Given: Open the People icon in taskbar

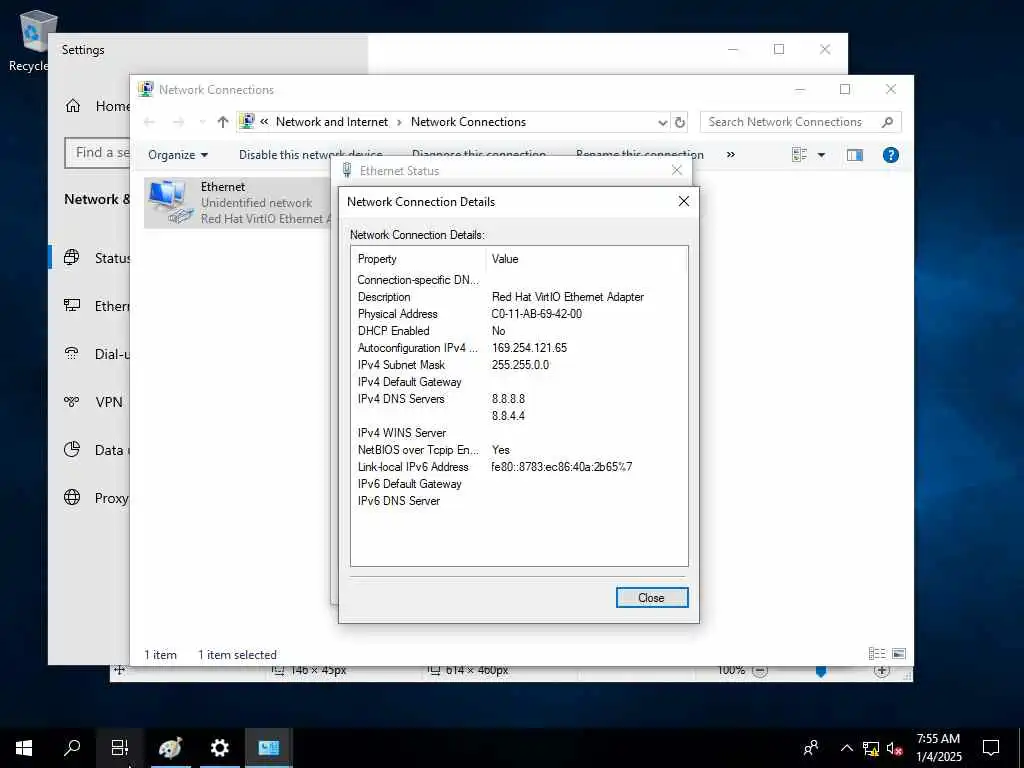Looking at the screenshot, I should 810,748.
